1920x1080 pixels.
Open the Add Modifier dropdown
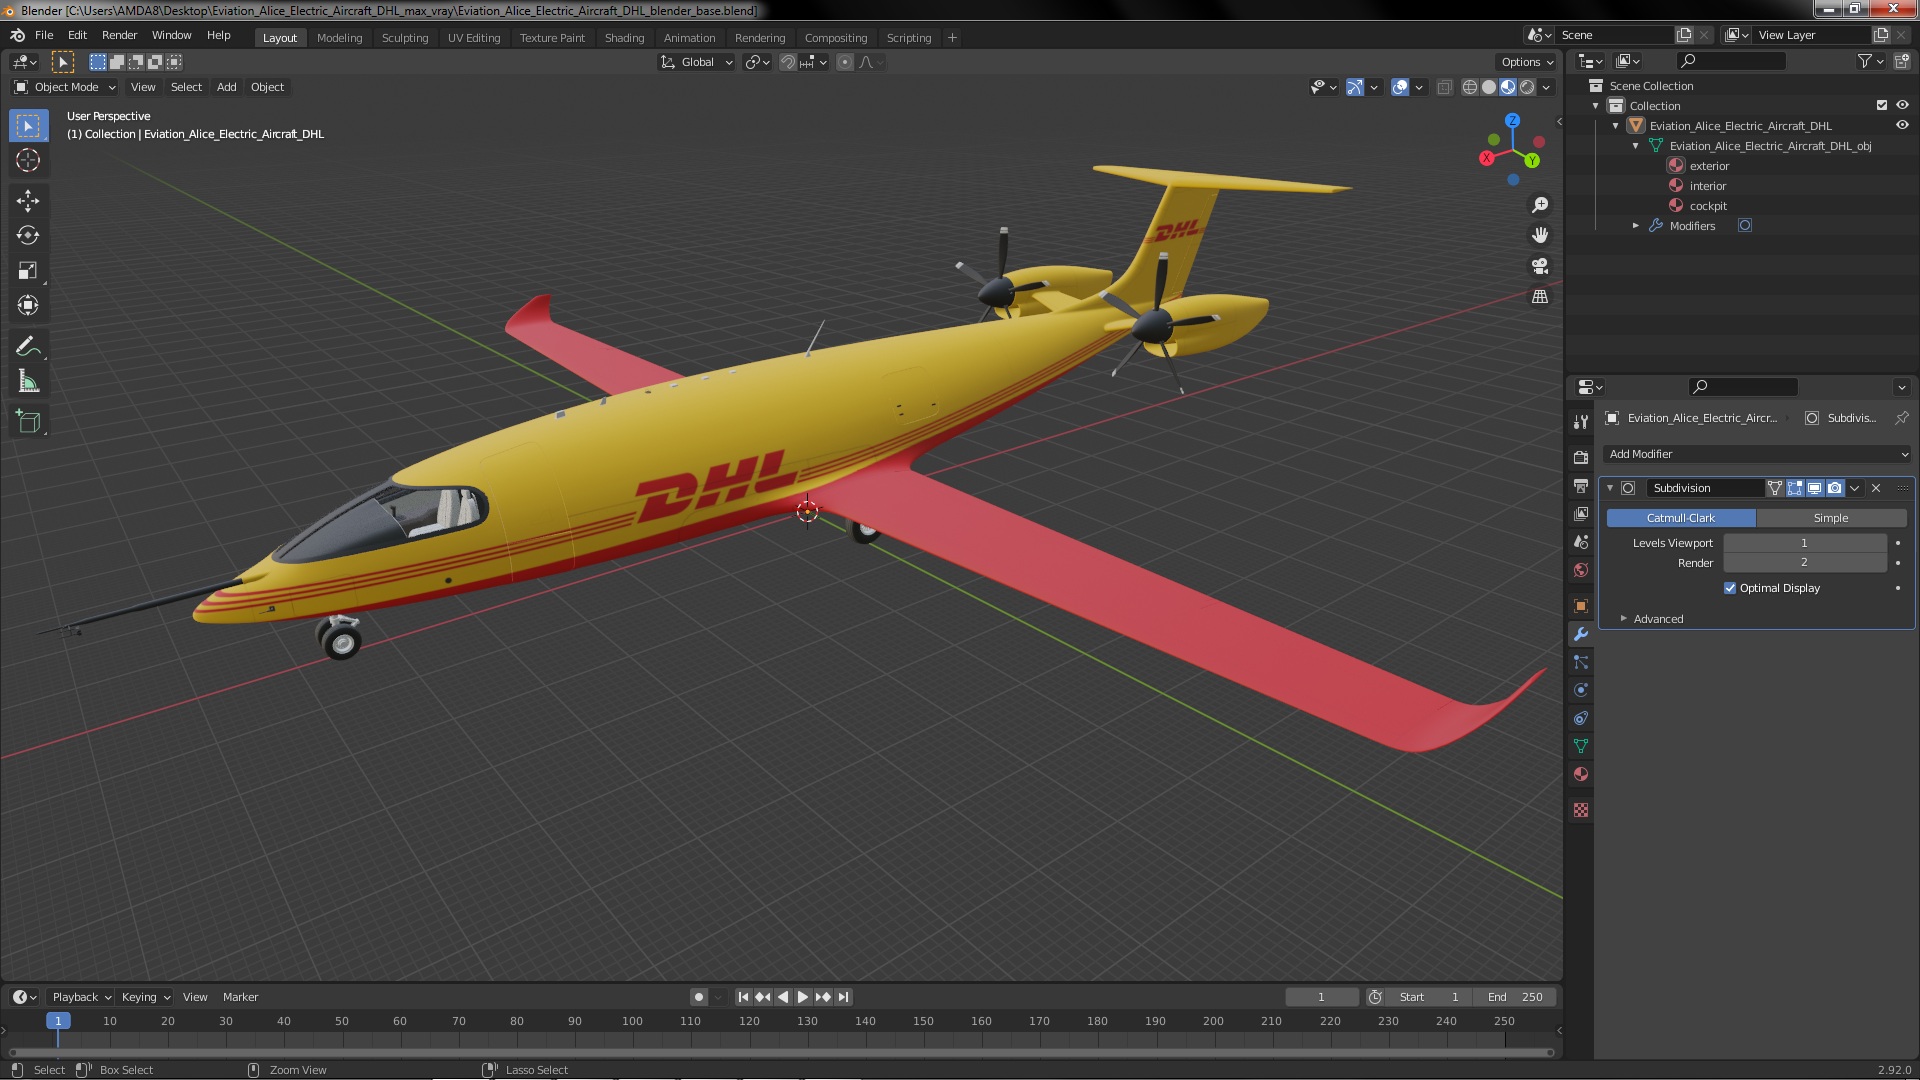click(x=1757, y=454)
